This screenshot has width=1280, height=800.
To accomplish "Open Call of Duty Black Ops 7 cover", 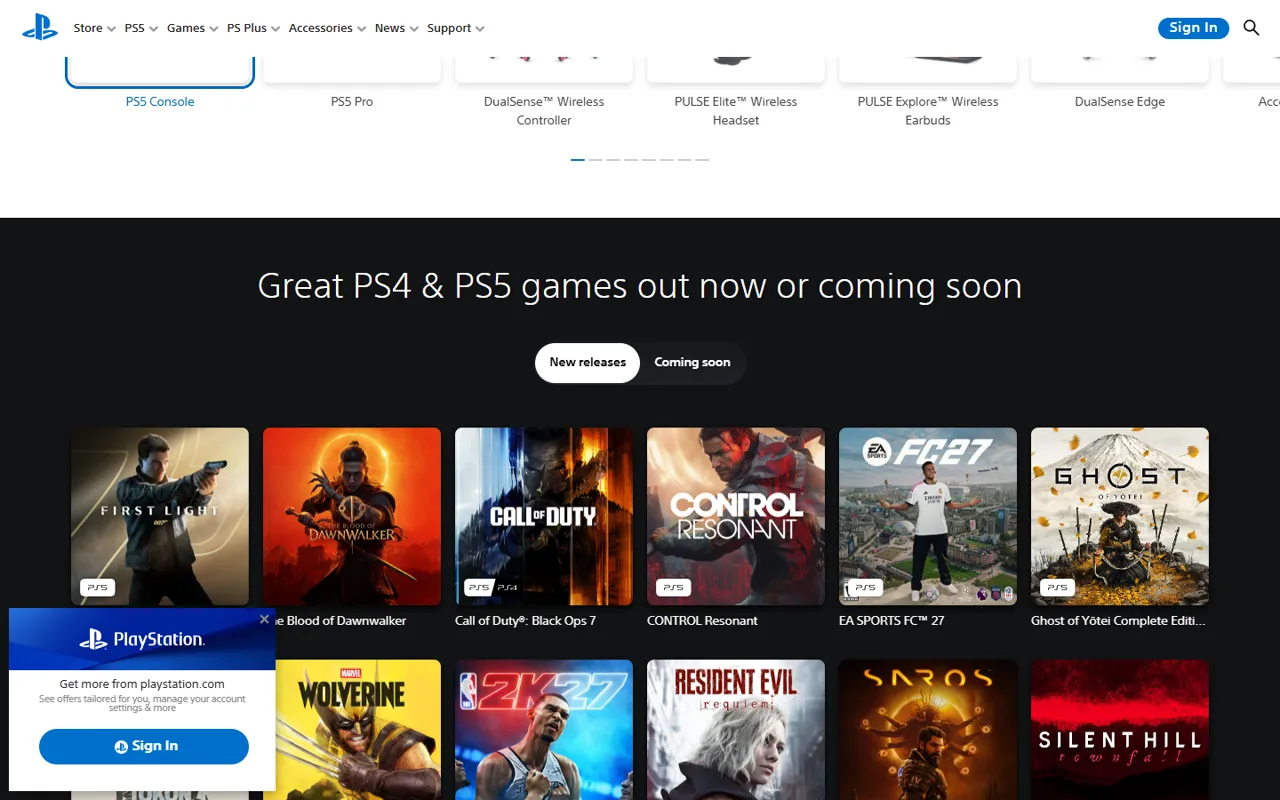I will [544, 517].
